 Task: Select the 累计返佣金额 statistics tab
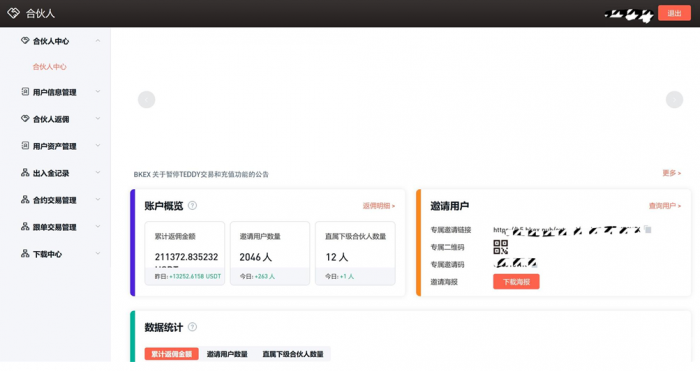point(171,354)
